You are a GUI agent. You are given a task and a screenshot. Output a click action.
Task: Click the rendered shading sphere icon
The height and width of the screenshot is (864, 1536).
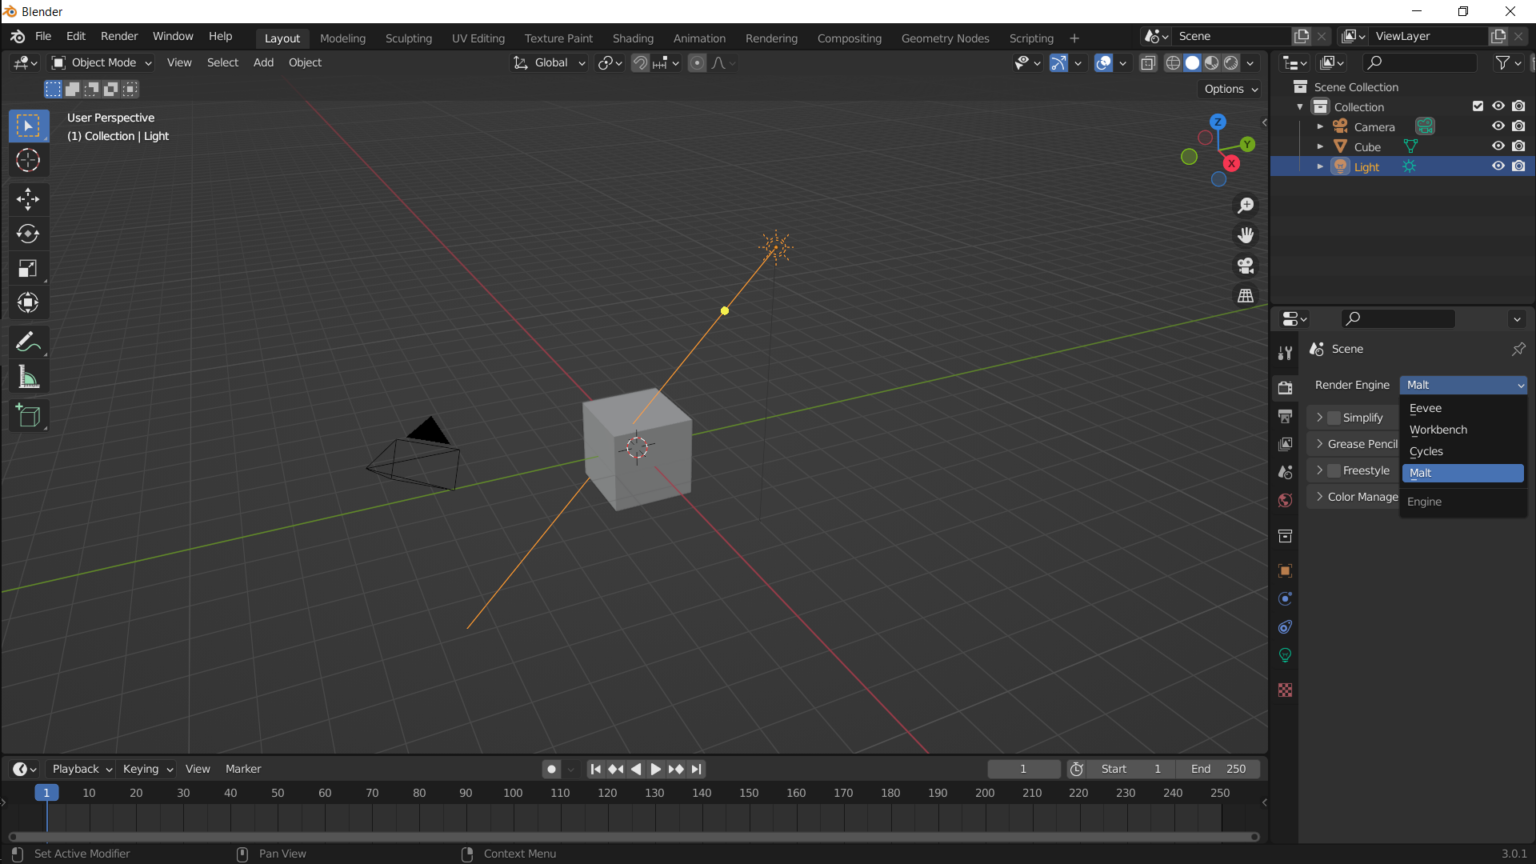1231,62
